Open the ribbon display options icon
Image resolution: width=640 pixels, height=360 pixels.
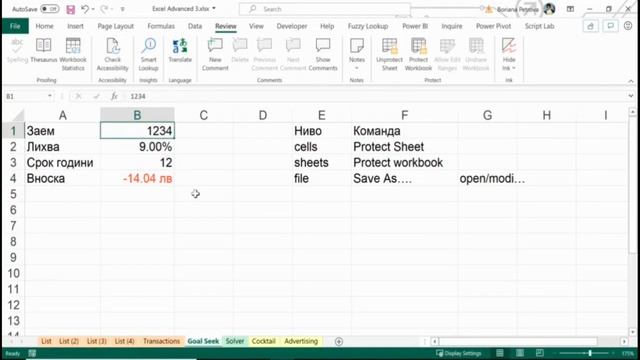(570, 9)
